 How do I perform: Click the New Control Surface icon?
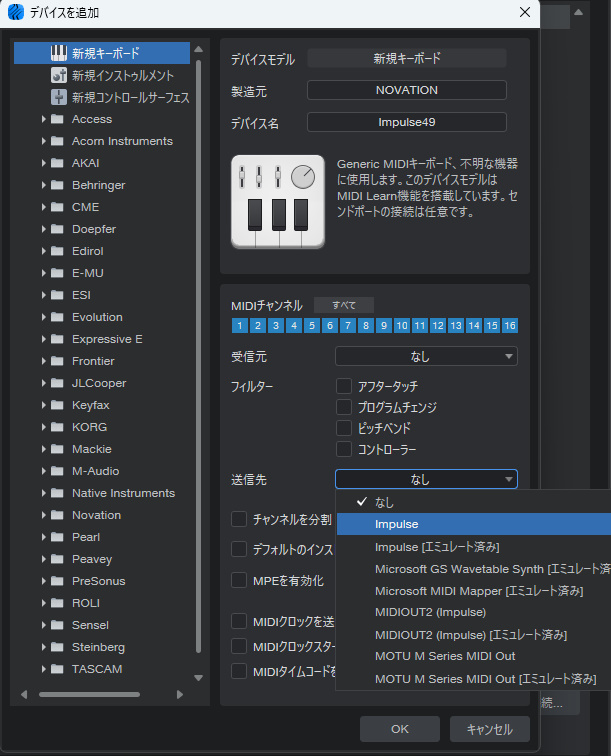[59, 97]
